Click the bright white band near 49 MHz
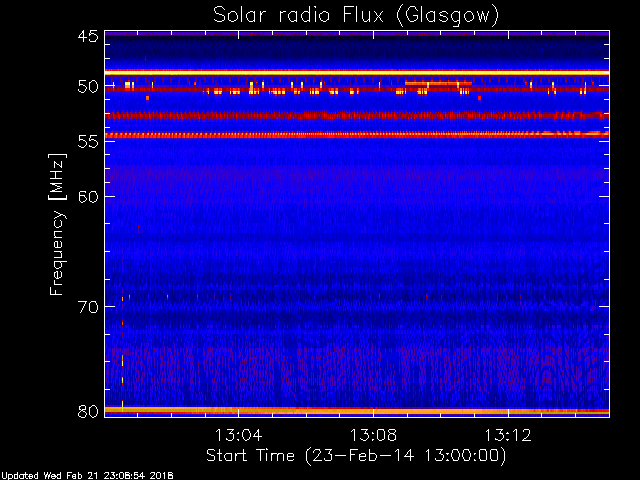The height and width of the screenshot is (480, 640). pos(357,73)
